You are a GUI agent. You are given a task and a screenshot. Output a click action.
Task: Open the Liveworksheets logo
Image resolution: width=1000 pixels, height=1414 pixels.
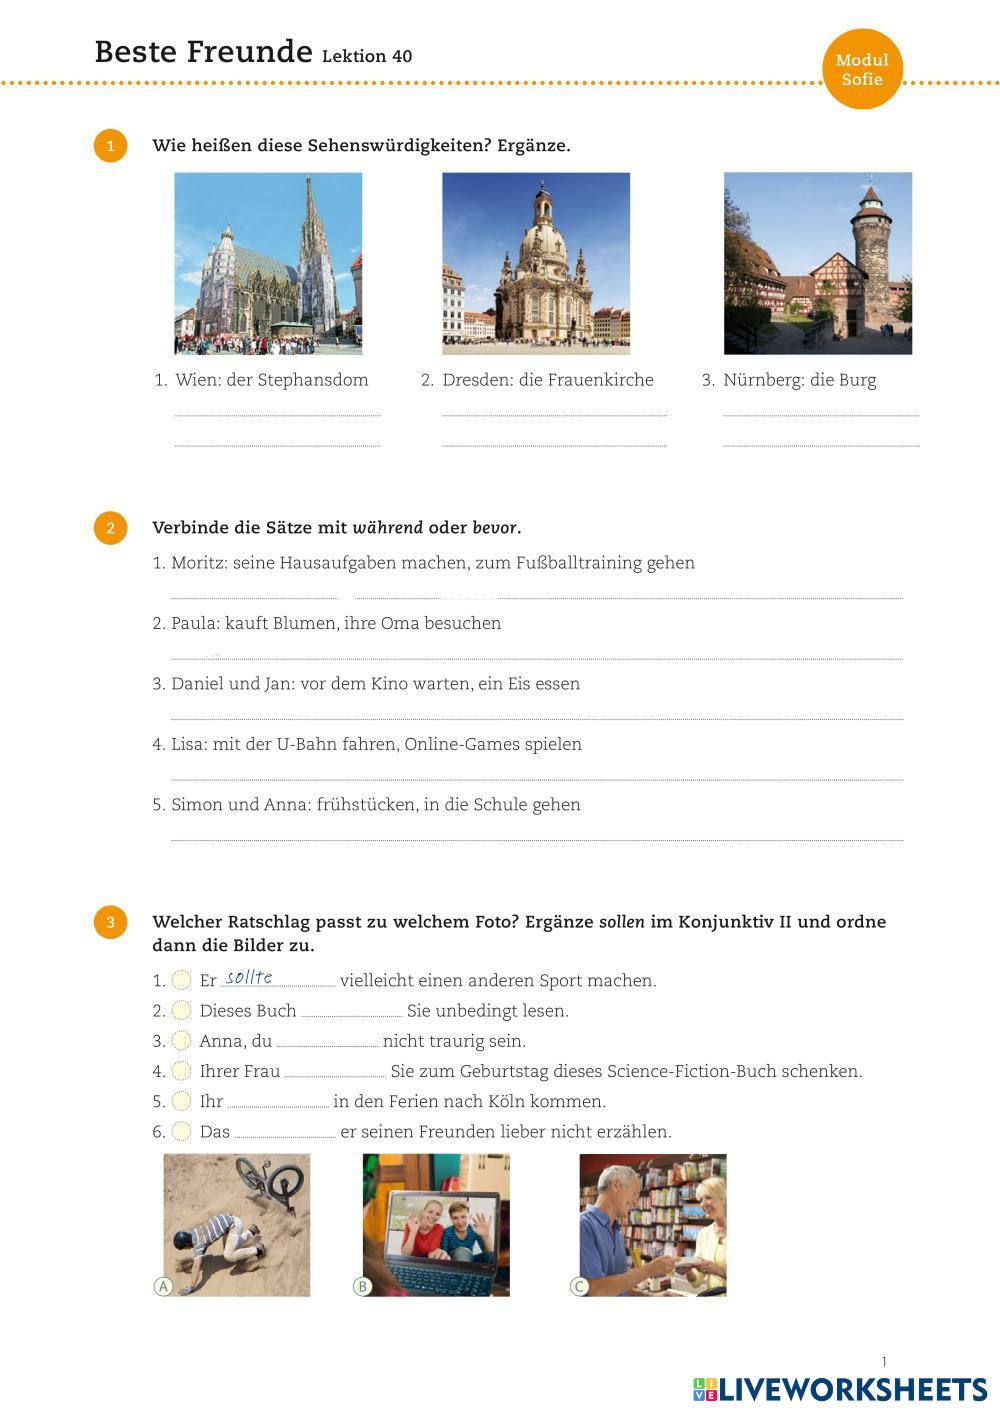(840, 1389)
